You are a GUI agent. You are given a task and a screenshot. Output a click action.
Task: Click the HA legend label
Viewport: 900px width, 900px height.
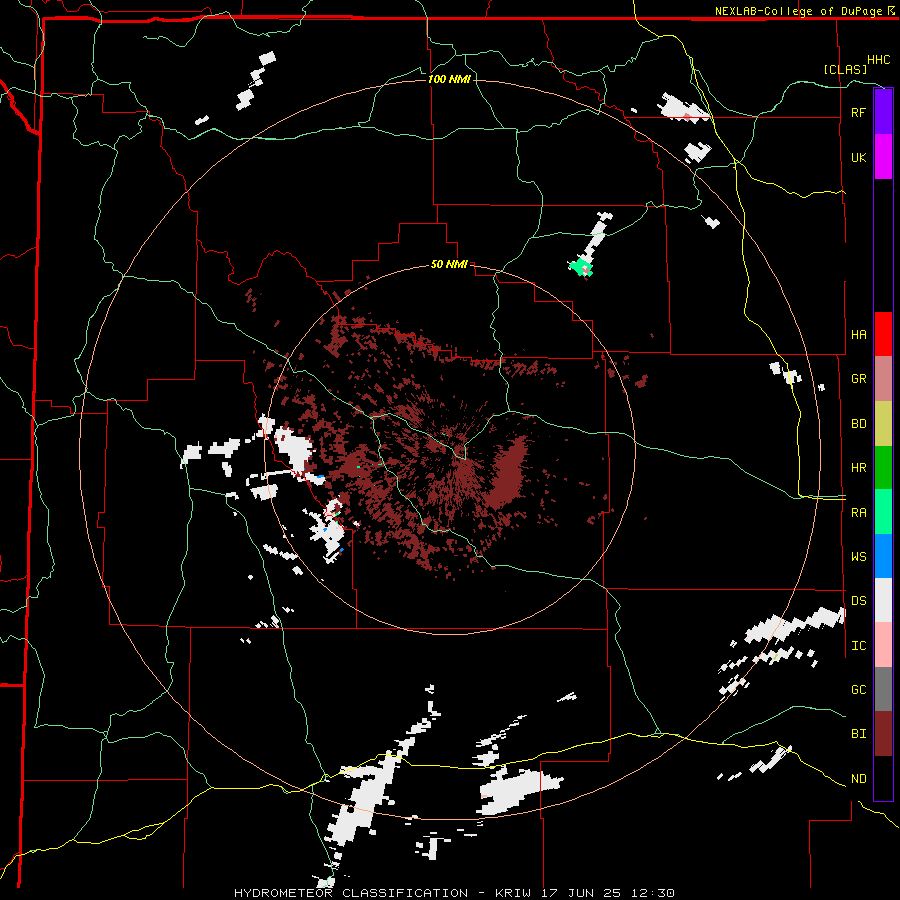858,334
